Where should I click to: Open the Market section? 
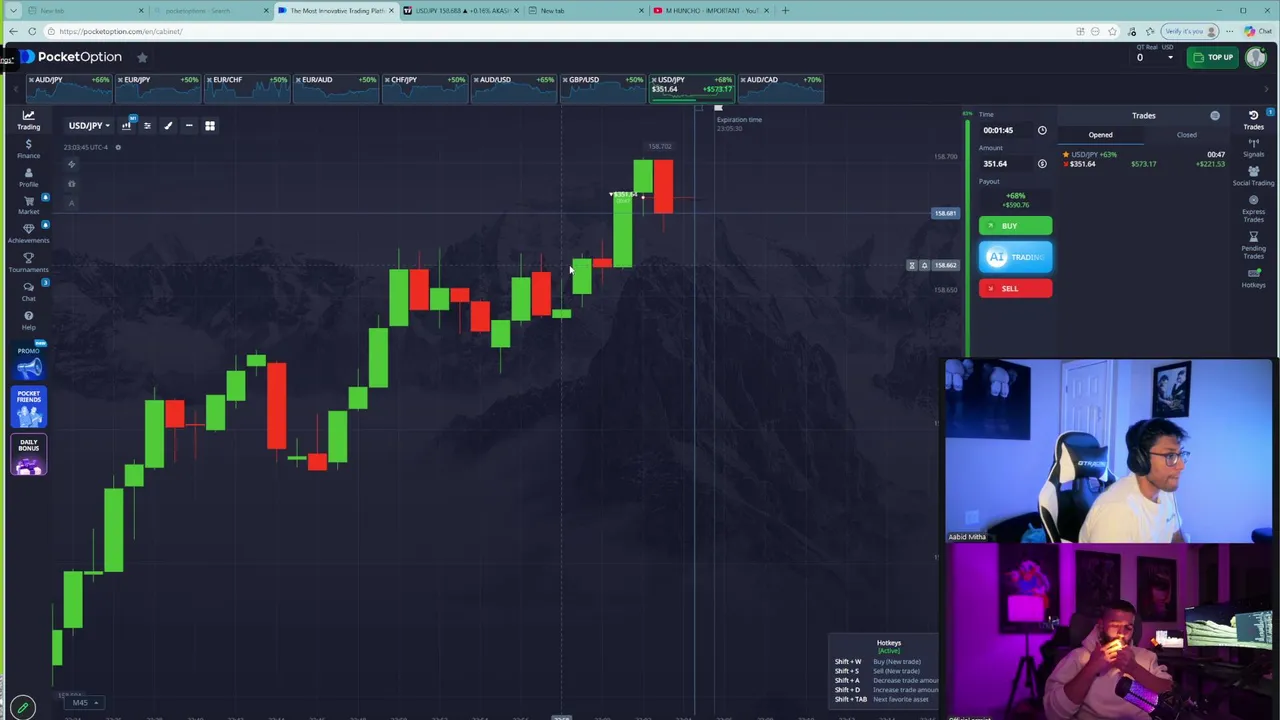coord(28,205)
